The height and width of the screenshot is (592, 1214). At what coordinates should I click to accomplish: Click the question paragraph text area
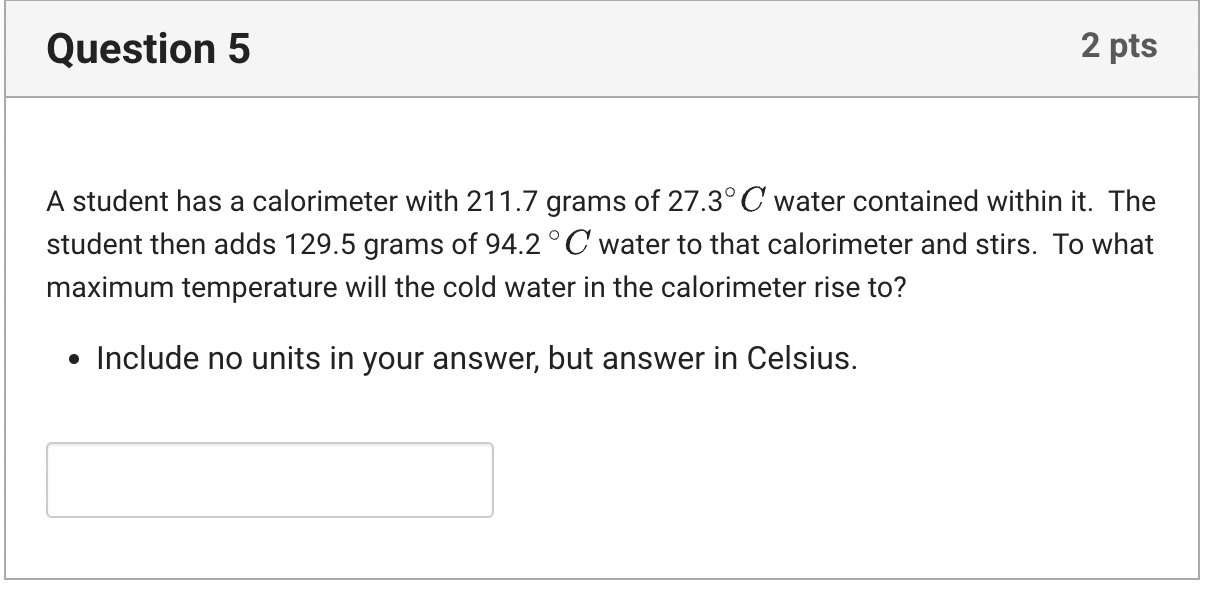pyautogui.click(x=600, y=243)
